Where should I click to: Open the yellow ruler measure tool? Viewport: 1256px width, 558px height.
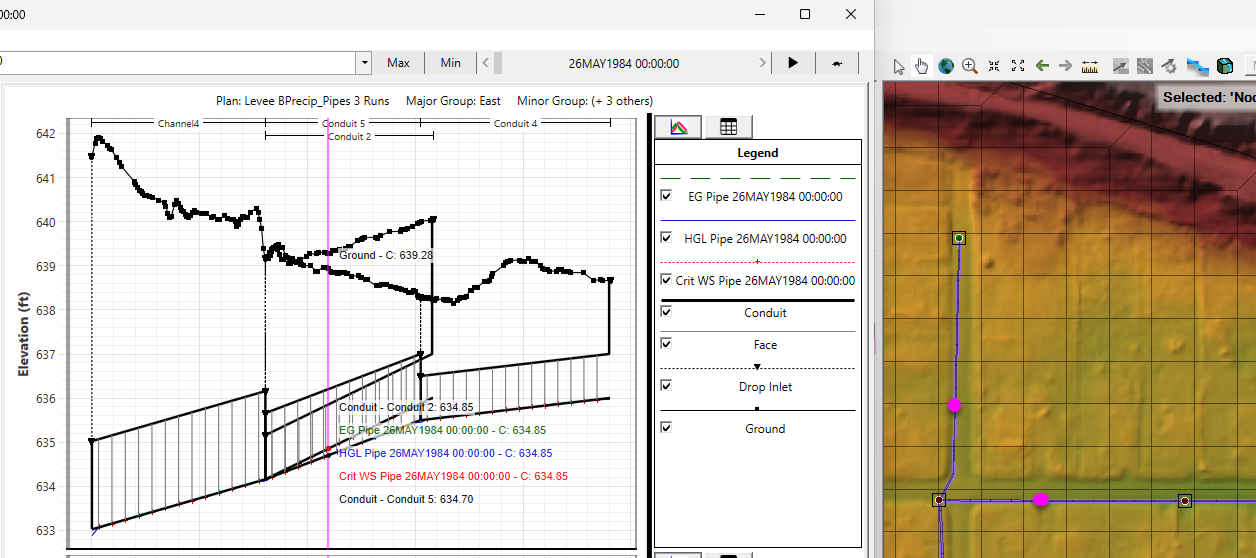(x=1090, y=66)
